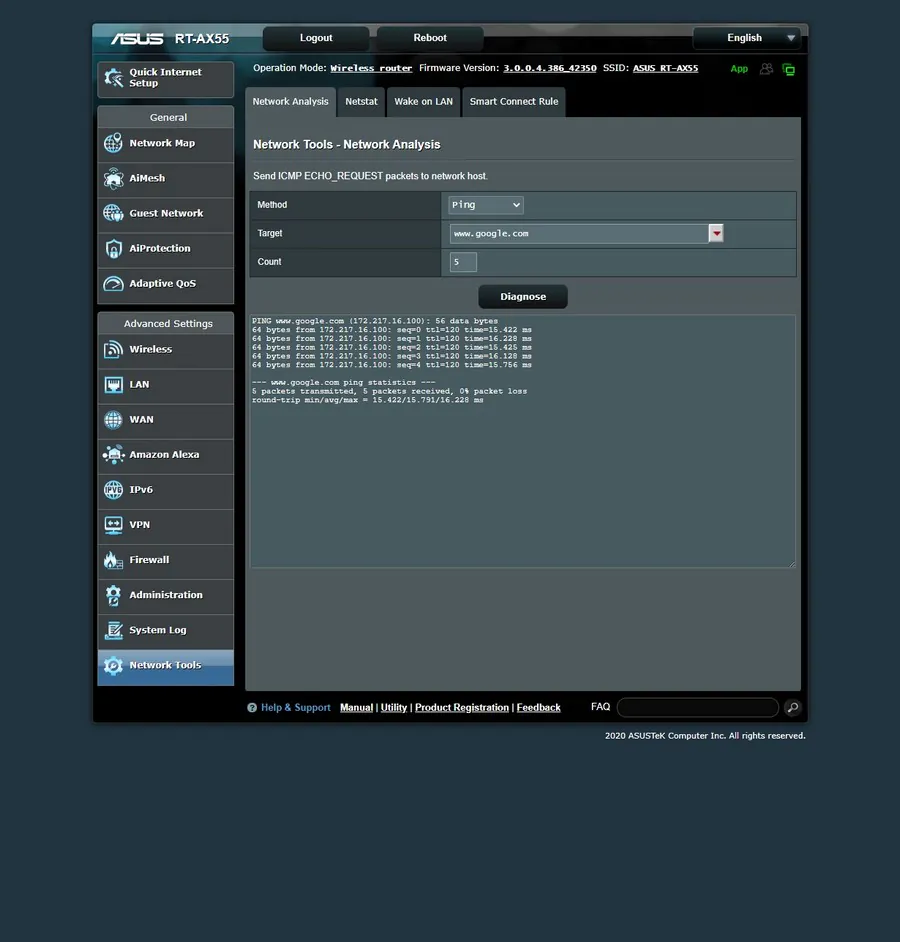Open the English language dropdown
900x942 pixels.
(747, 38)
